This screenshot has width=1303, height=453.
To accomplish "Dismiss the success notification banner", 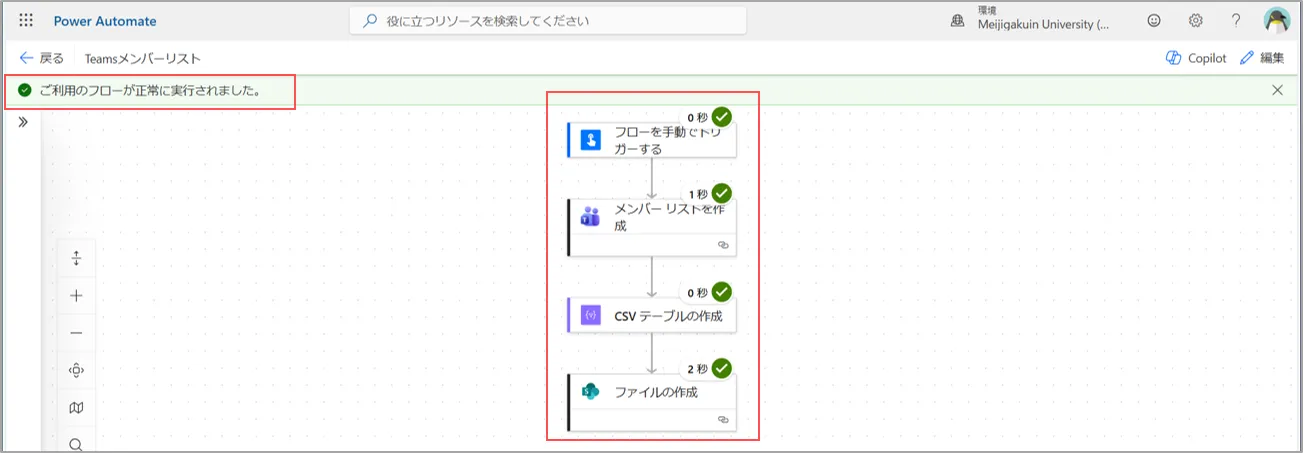I will [1277, 90].
